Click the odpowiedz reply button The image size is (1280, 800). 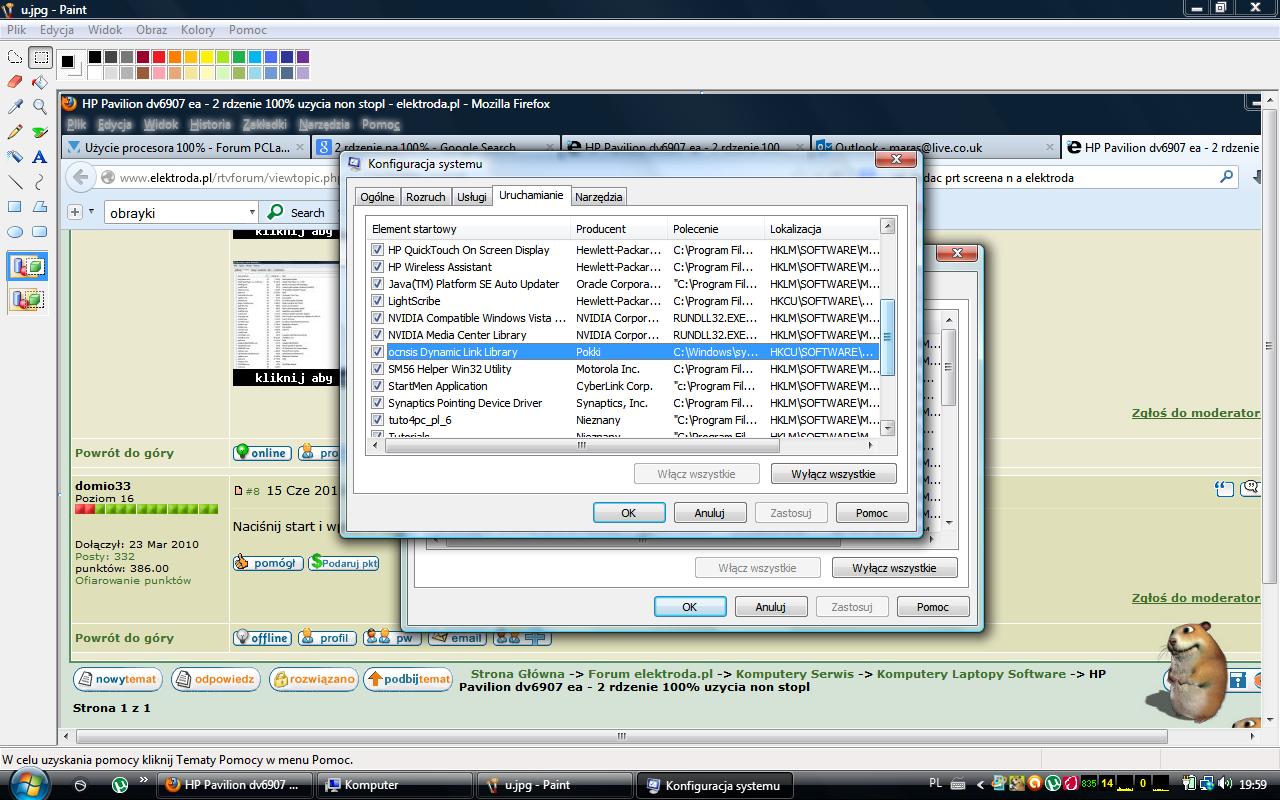coord(214,680)
